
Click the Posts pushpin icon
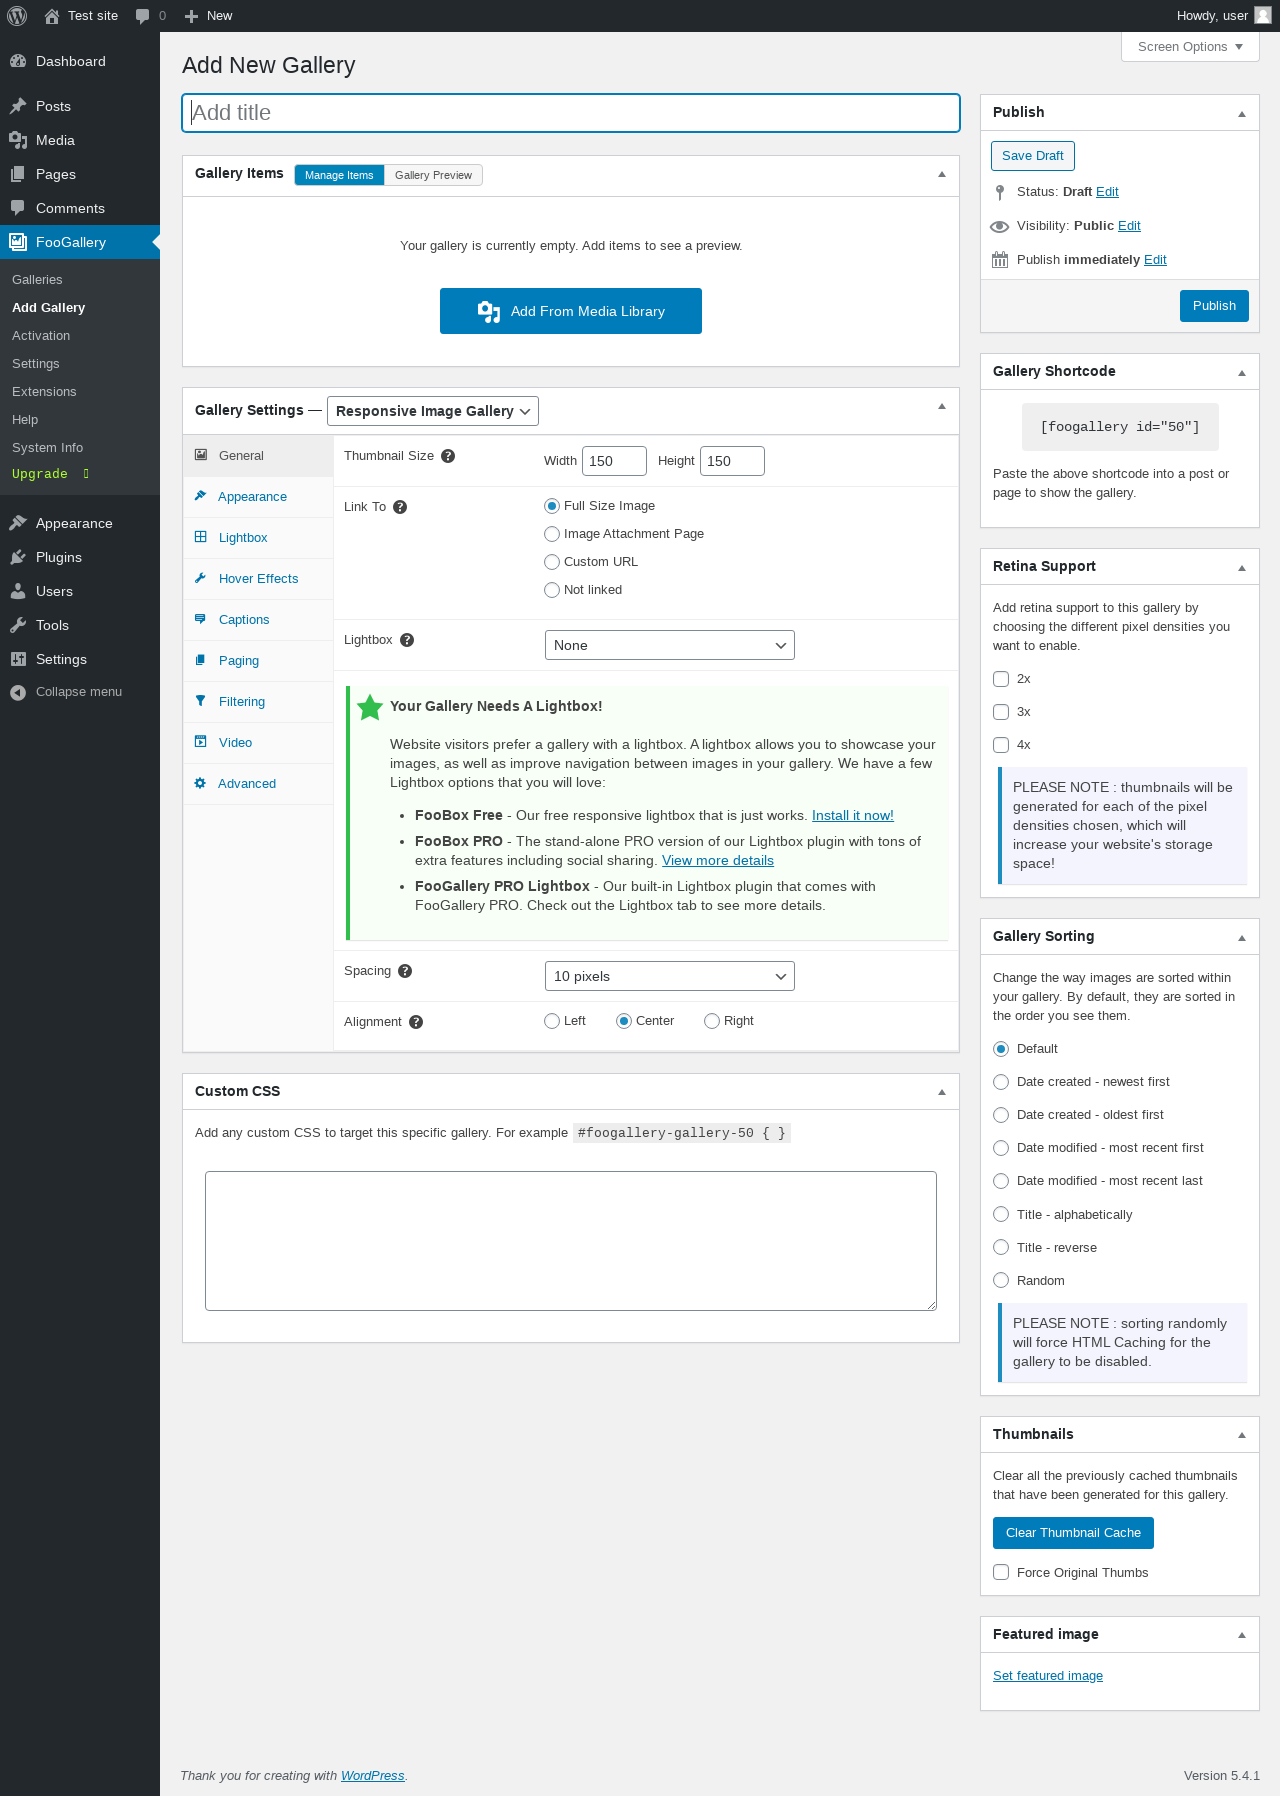pos(18,106)
